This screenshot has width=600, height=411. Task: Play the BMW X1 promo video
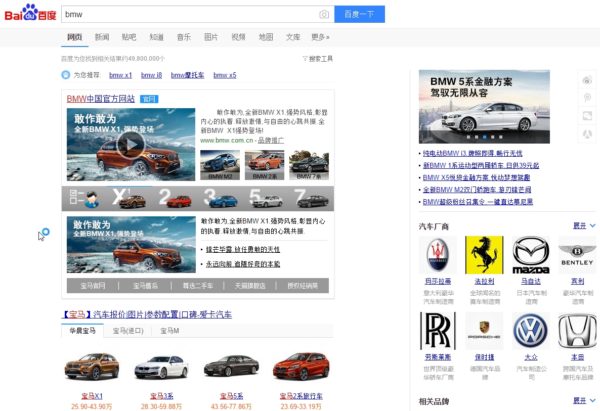click(131, 144)
